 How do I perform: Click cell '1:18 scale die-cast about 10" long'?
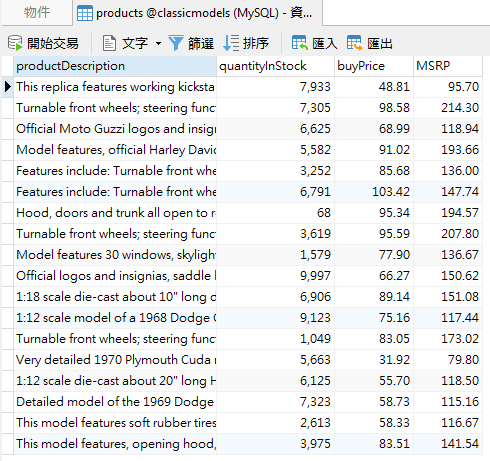pyautogui.click(x=115, y=297)
